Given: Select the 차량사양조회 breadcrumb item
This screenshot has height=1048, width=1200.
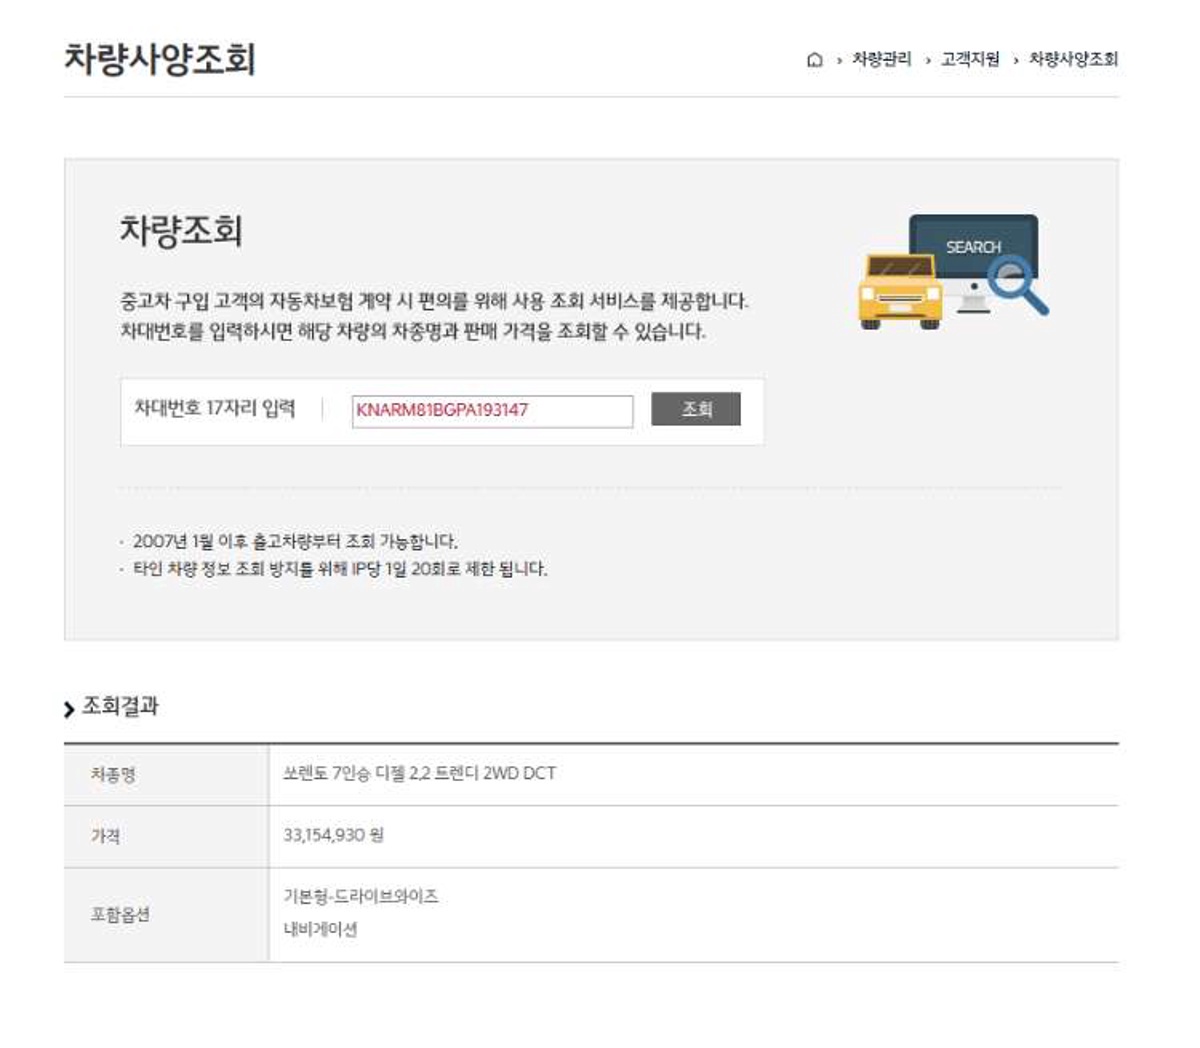Looking at the screenshot, I should pyautogui.click(x=1073, y=60).
